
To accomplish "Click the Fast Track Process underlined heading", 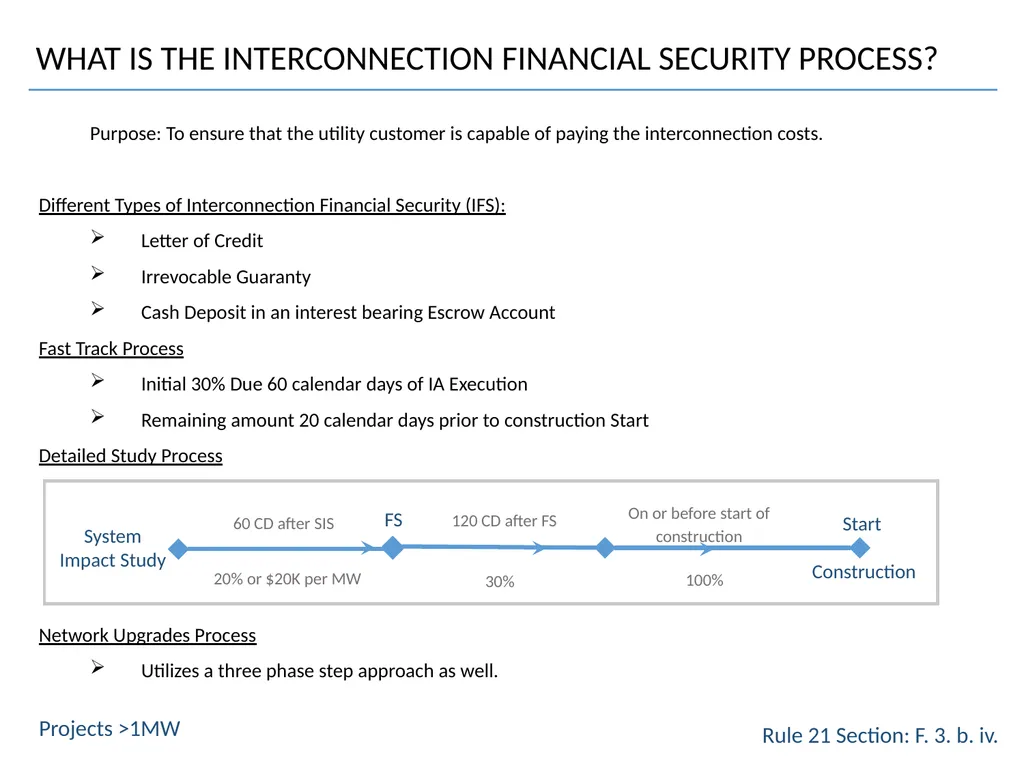I will (x=111, y=349).
